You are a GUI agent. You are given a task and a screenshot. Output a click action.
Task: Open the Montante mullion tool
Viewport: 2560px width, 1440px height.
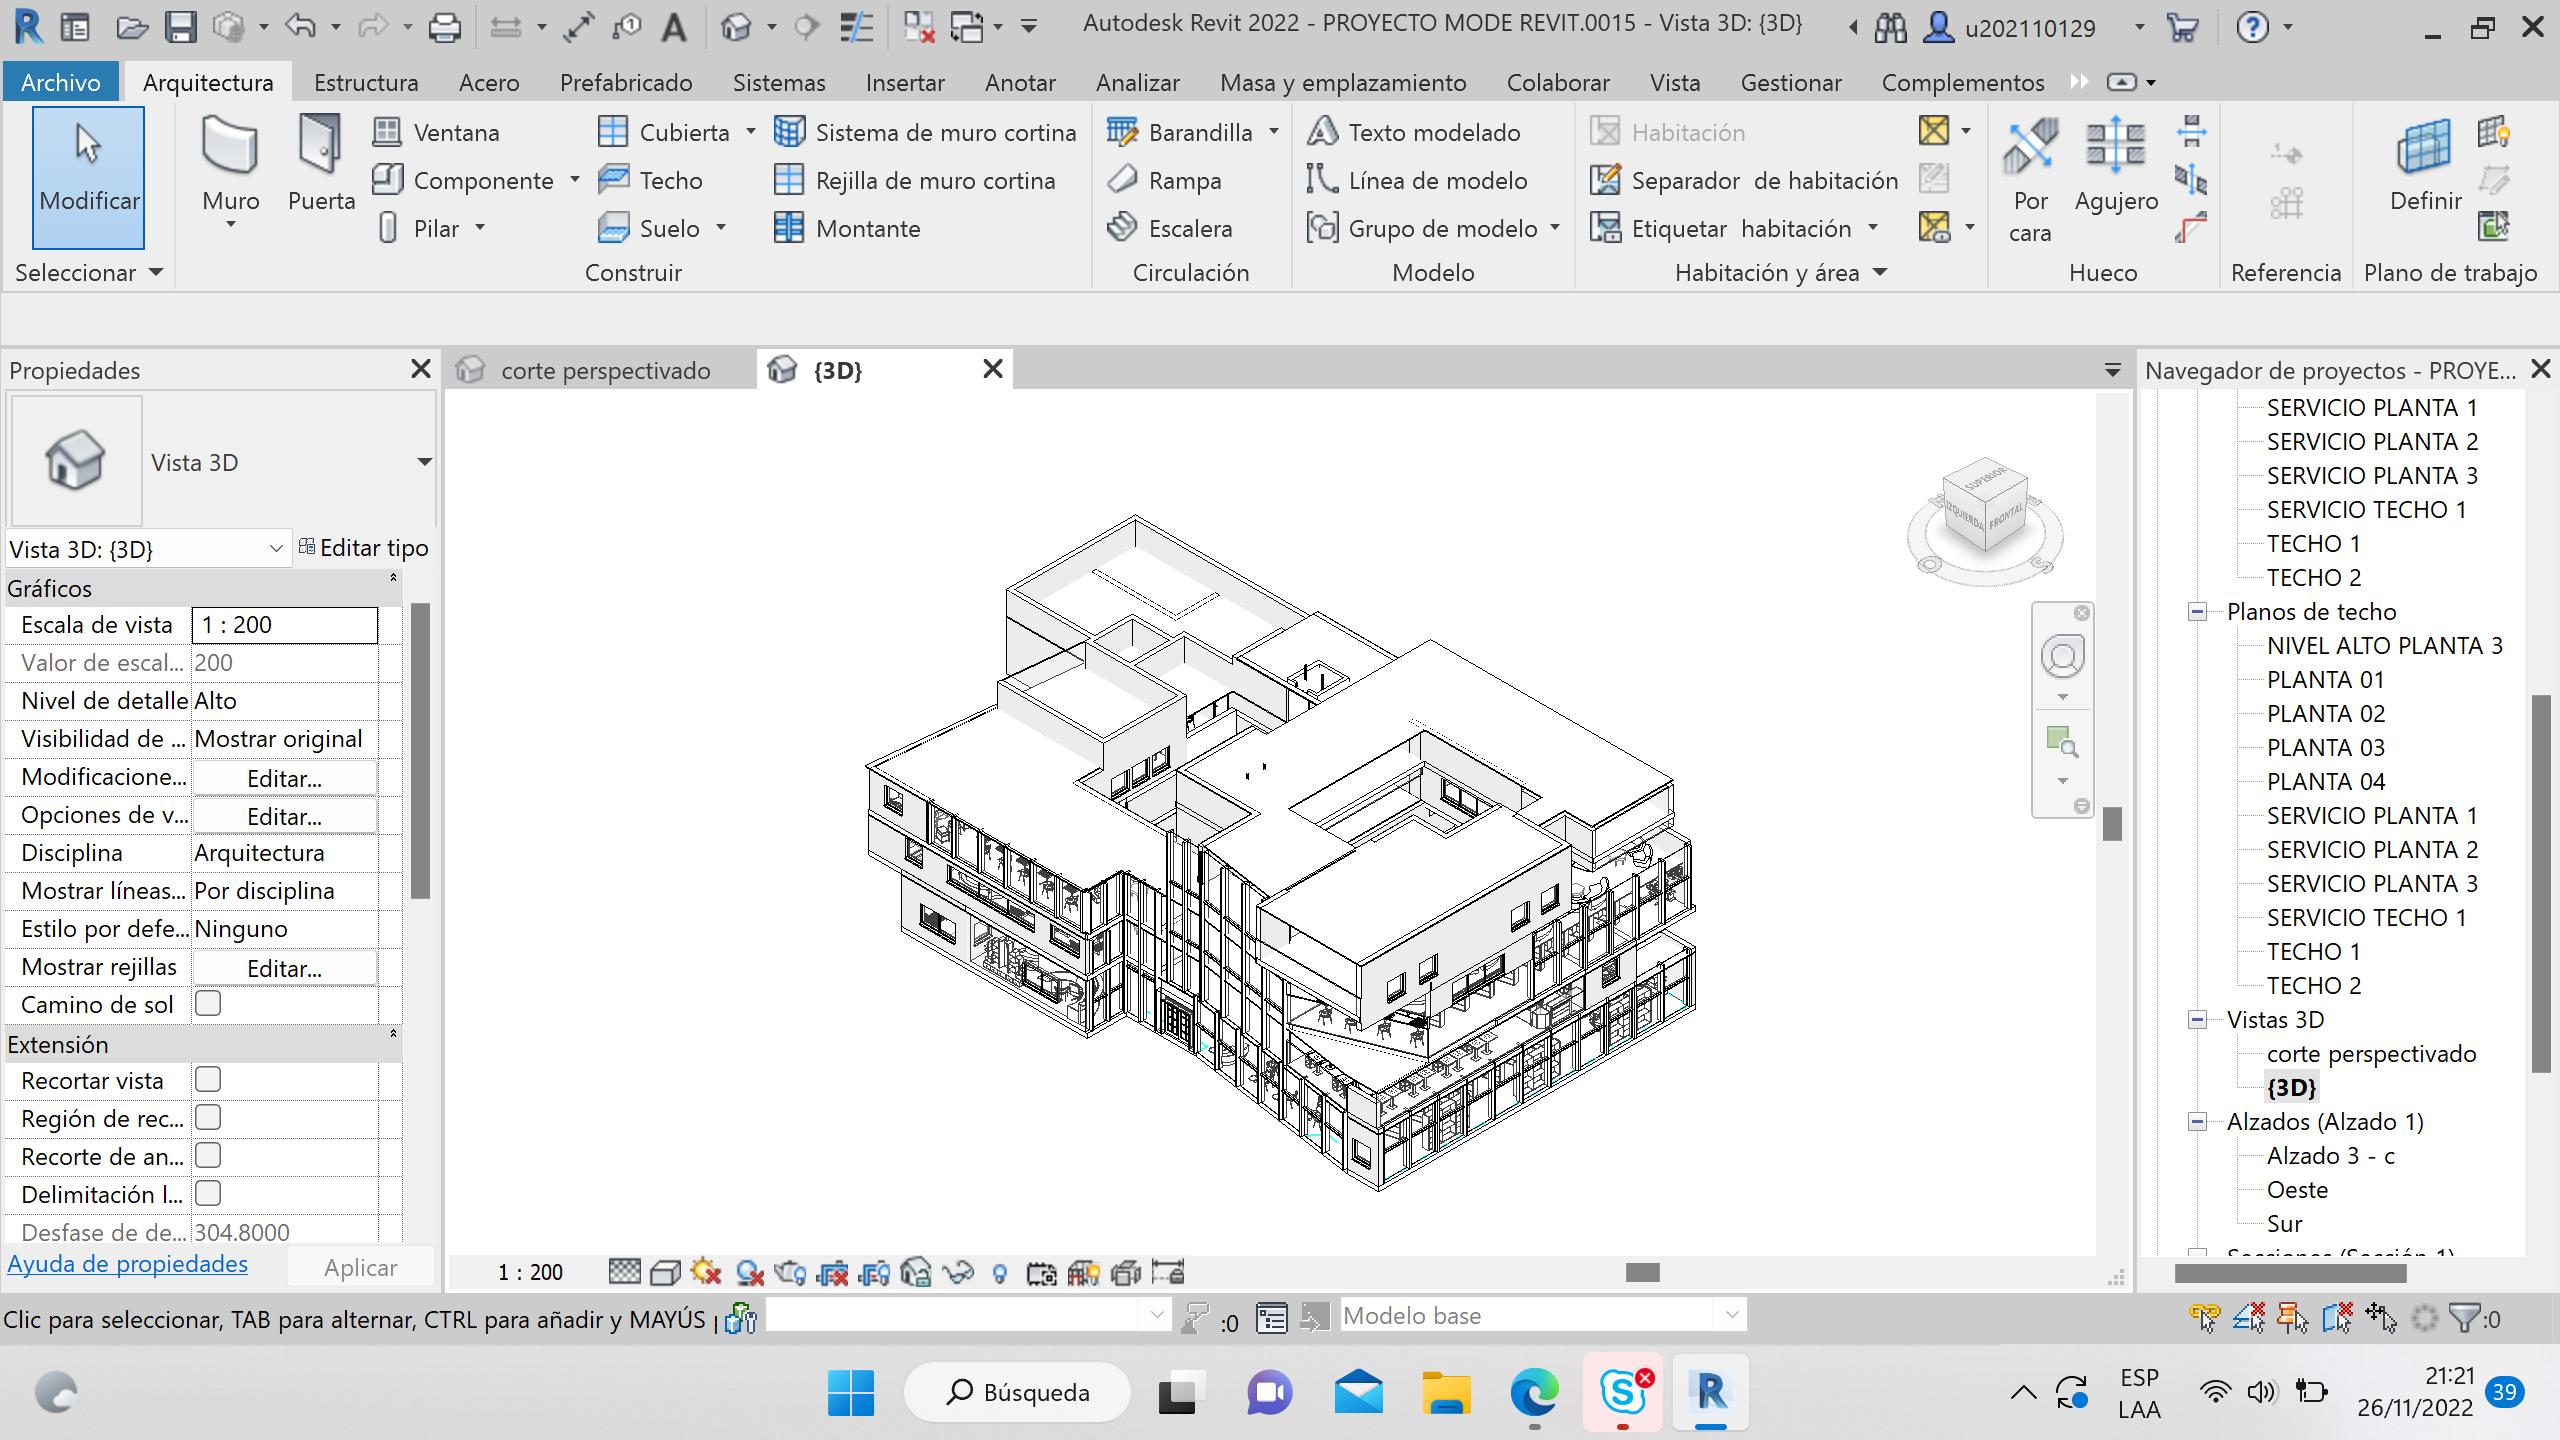coord(848,228)
